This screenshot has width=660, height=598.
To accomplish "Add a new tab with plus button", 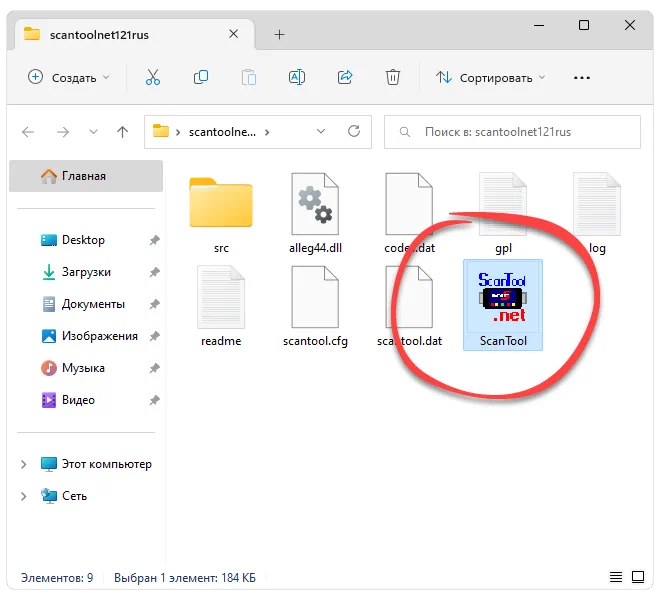I will tap(279, 35).
